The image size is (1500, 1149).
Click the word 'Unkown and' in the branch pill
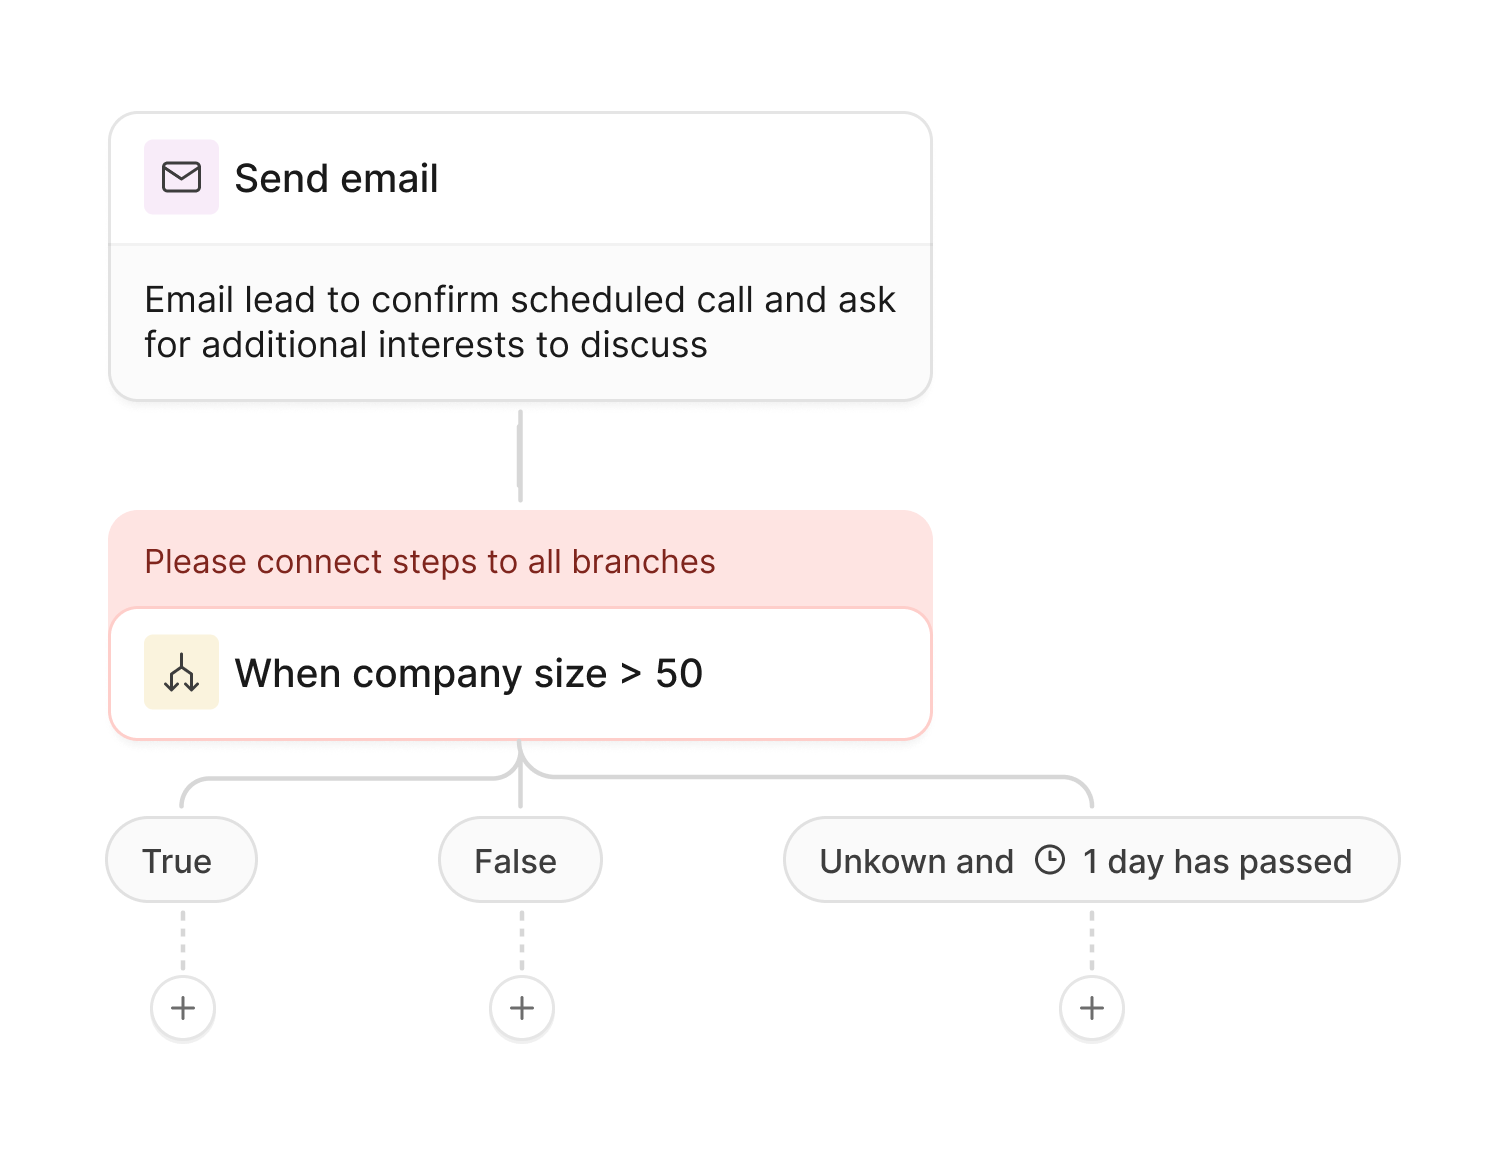coord(916,861)
